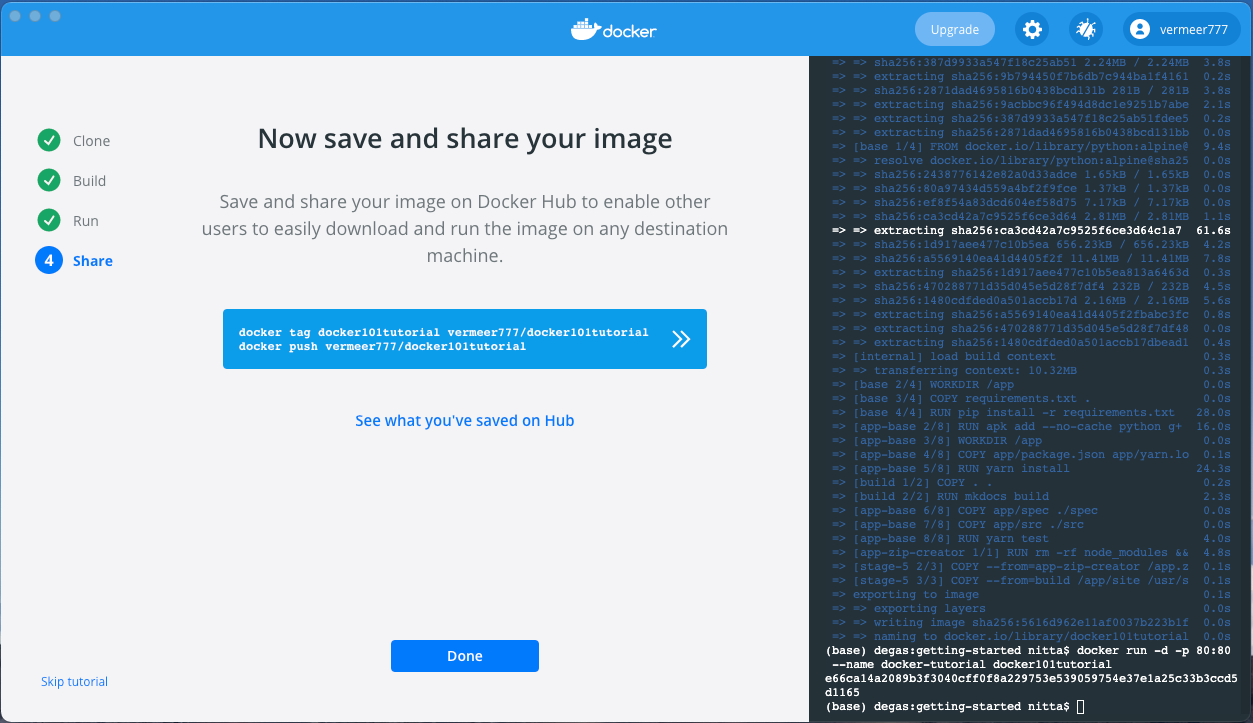The height and width of the screenshot is (723, 1253).
Task: Open Settings via the gear icon
Action: click(x=1032, y=30)
